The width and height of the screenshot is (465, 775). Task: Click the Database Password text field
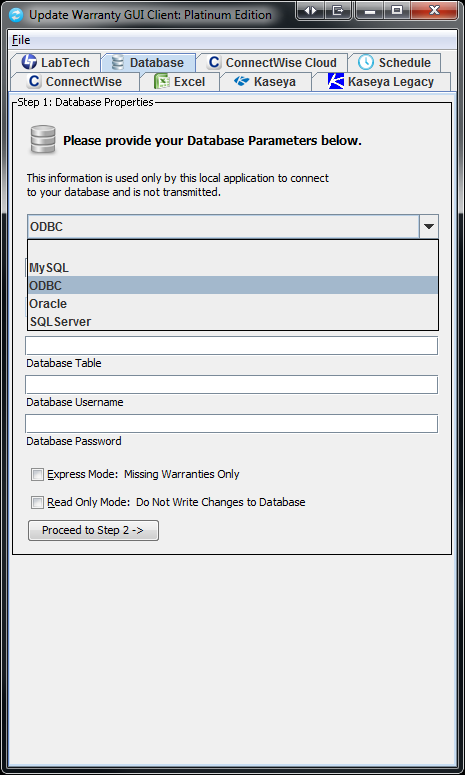(232, 424)
